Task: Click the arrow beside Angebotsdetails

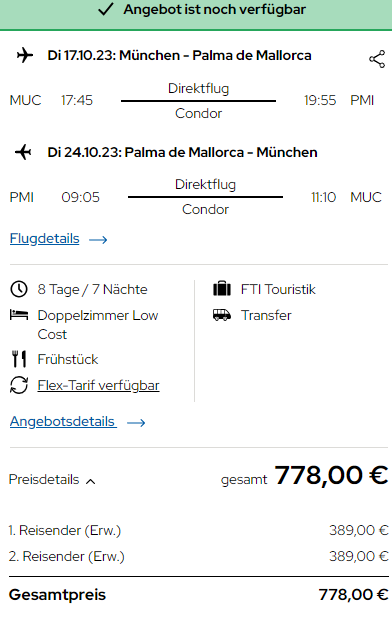Action: (x=136, y=423)
